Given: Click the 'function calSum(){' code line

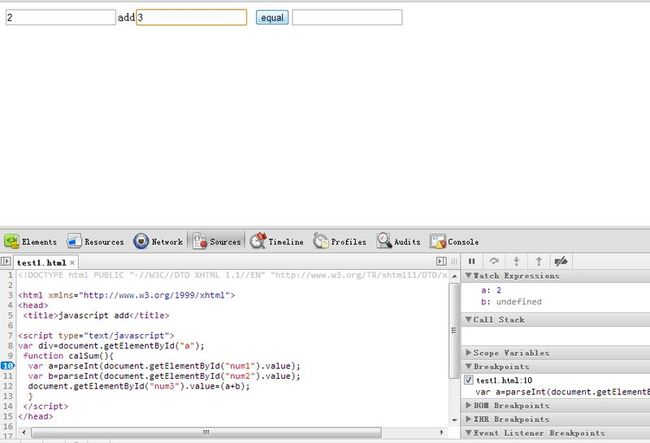Looking at the screenshot, I should pyautogui.click(x=68, y=356).
